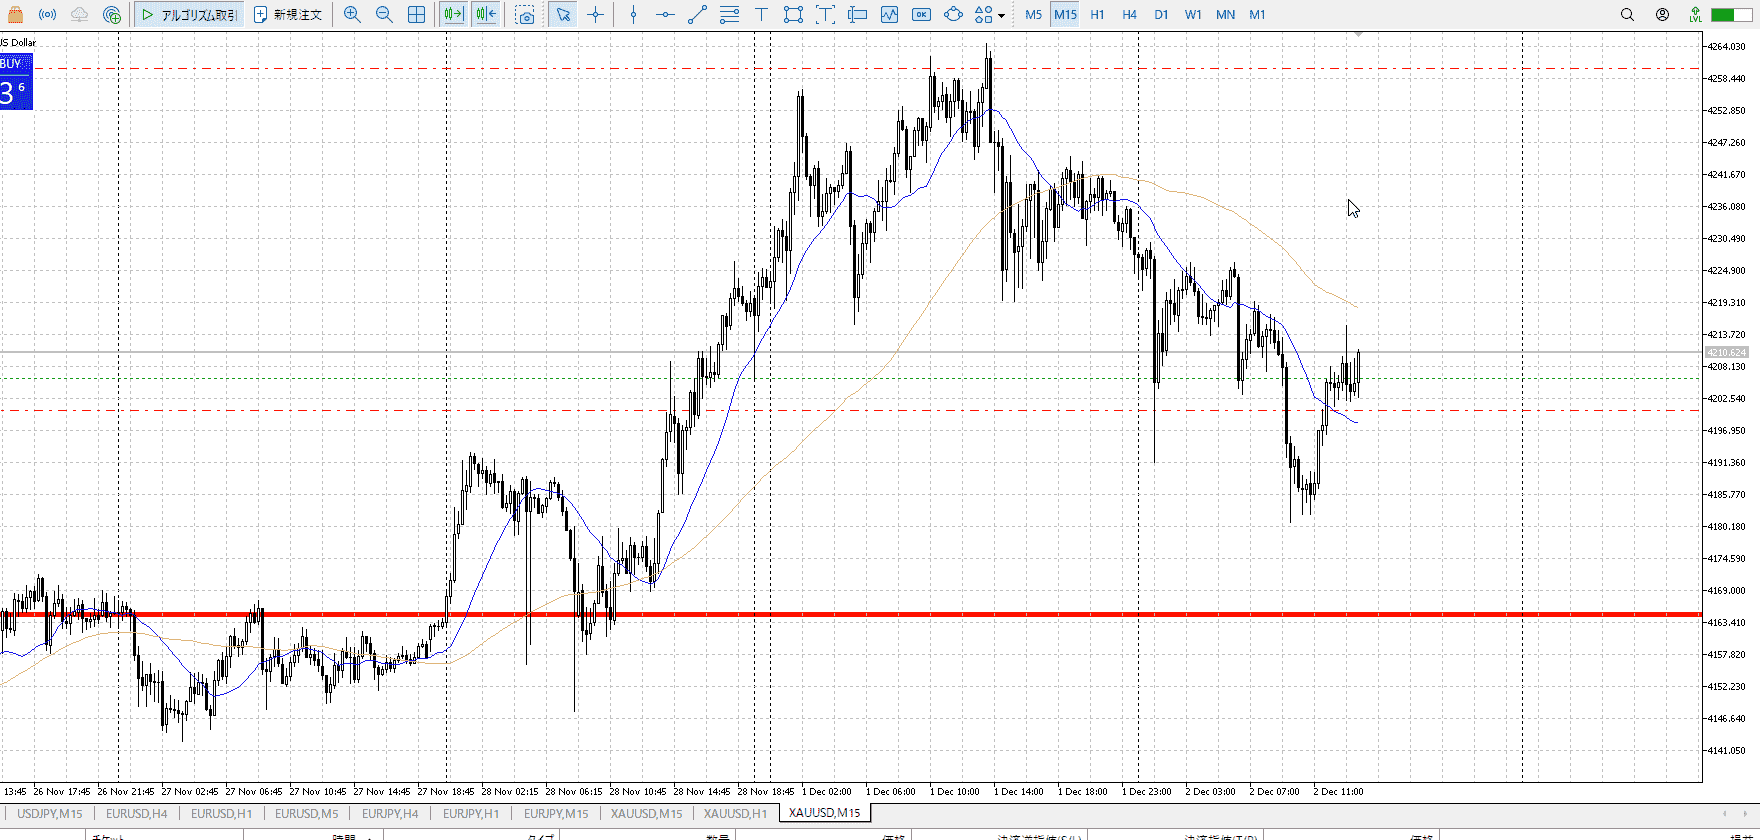Open the USDJPY,M15 chart tab
This screenshot has height=840, width=1760.
coord(50,813)
